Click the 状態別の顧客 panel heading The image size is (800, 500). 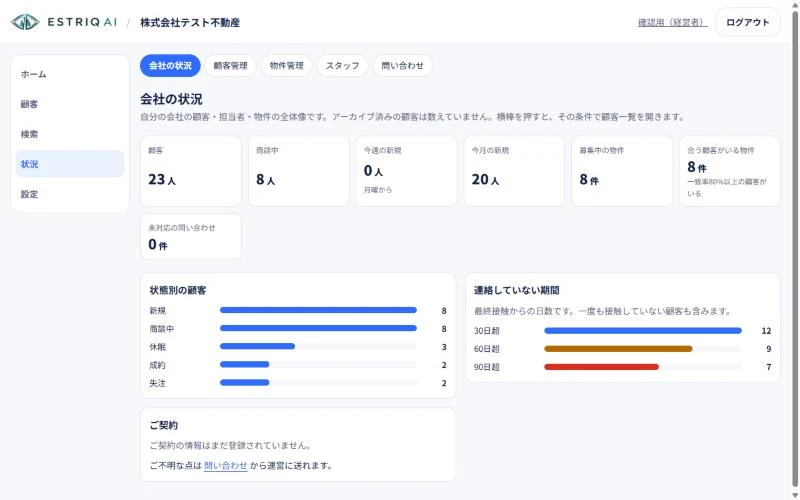(x=178, y=290)
